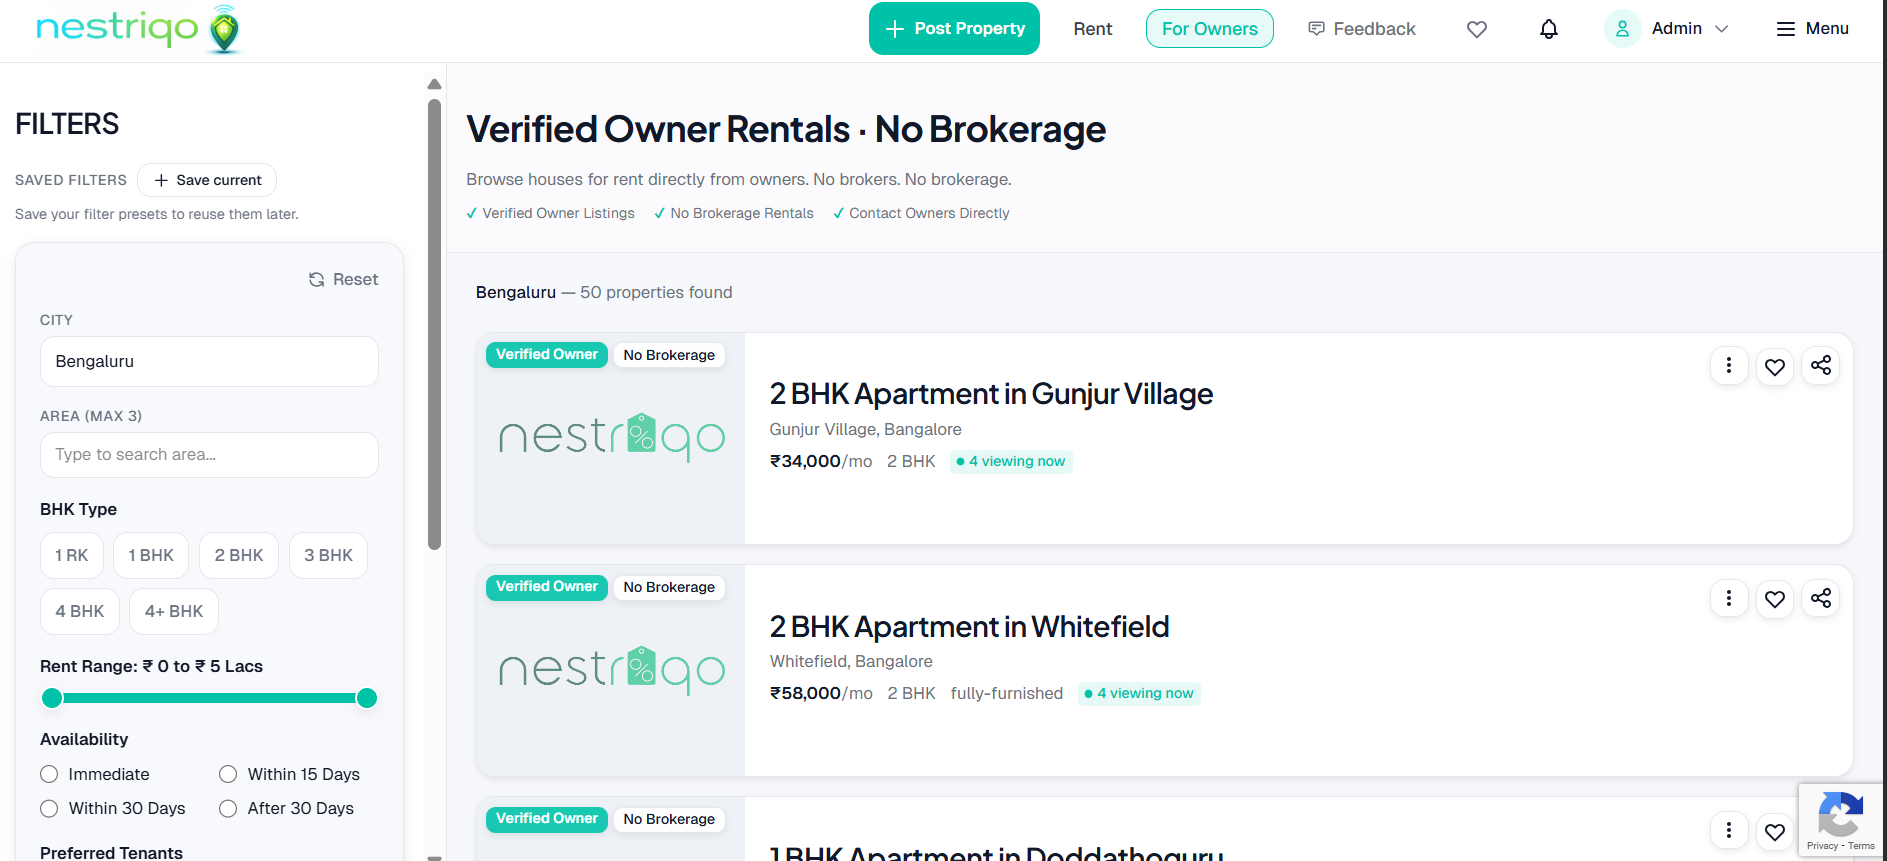Click the wishlist heart in the header
Screen dimensions: 1887x861
[x=1477, y=29]
